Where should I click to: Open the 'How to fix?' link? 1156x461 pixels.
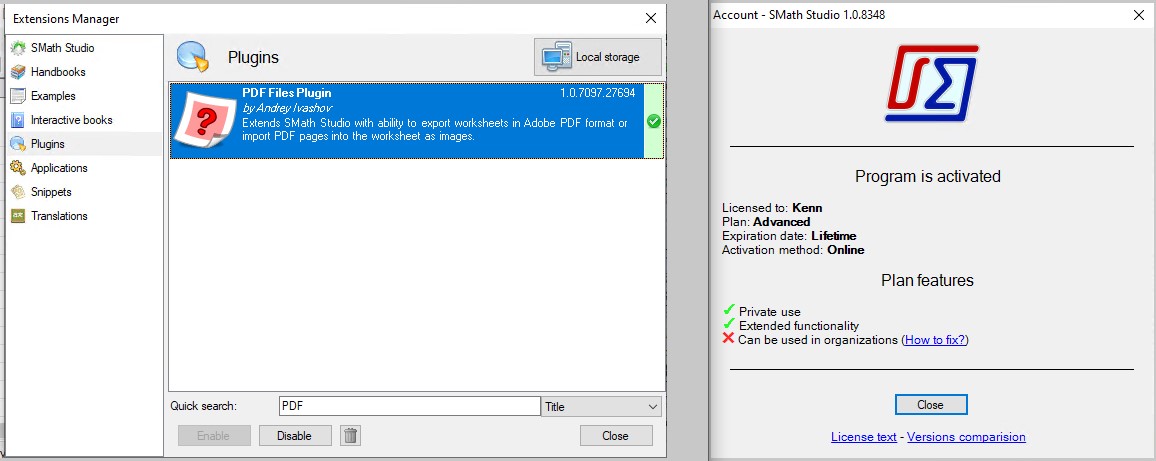pos(935,340)
